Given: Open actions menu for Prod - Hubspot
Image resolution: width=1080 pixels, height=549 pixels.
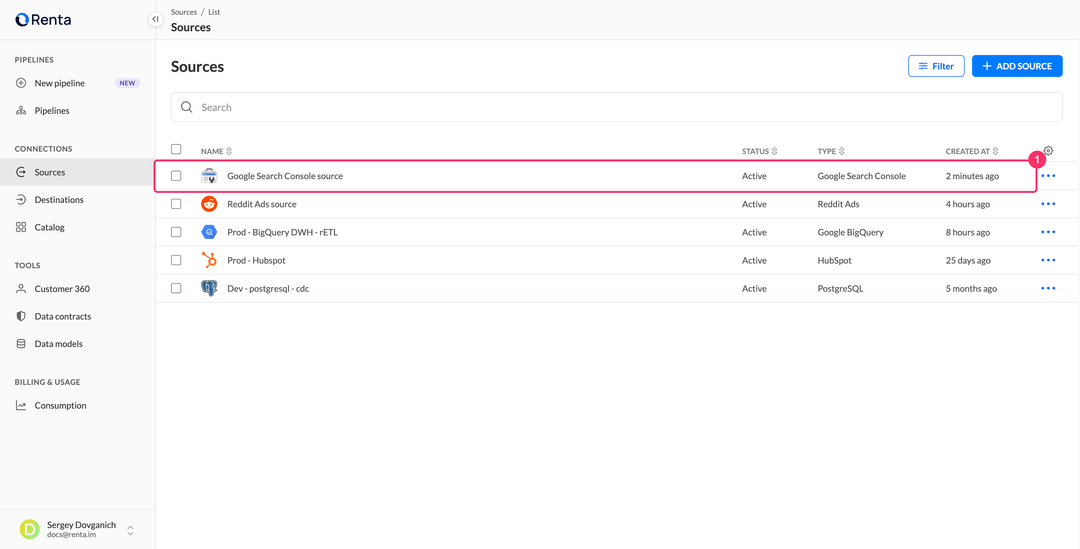Looking at the screenshot, I should pos(1048,260).
